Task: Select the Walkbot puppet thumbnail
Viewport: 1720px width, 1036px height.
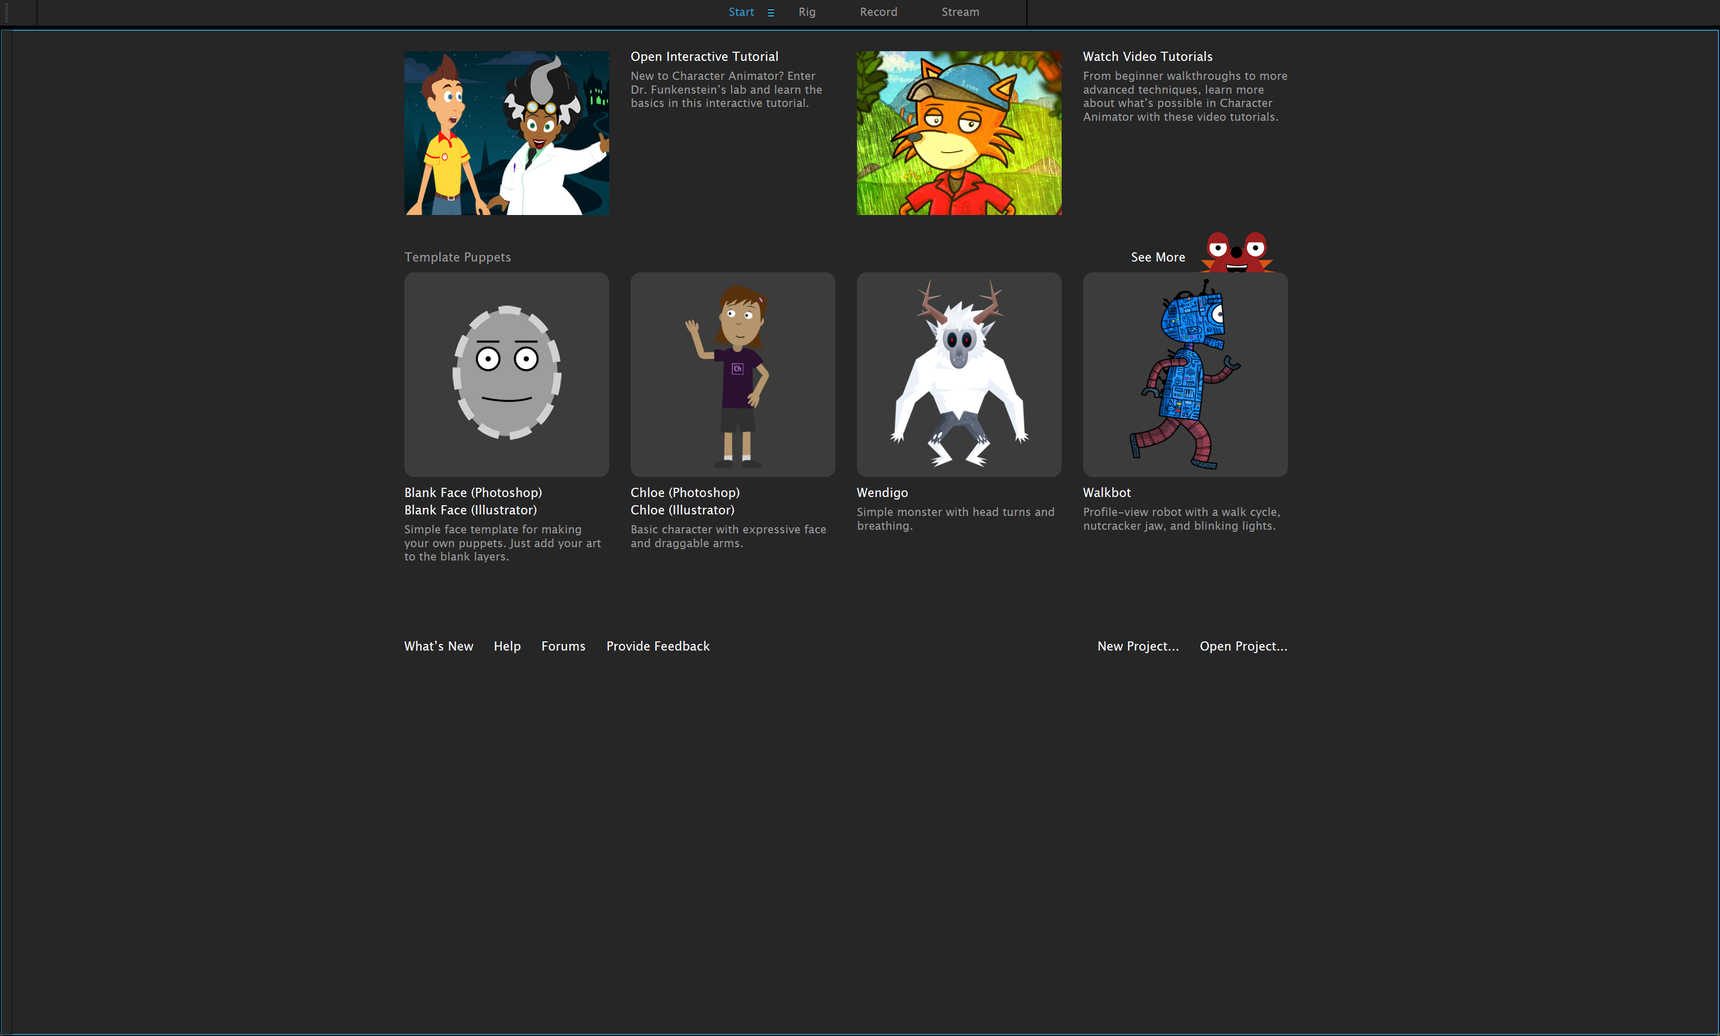Action: point(1185,374)
